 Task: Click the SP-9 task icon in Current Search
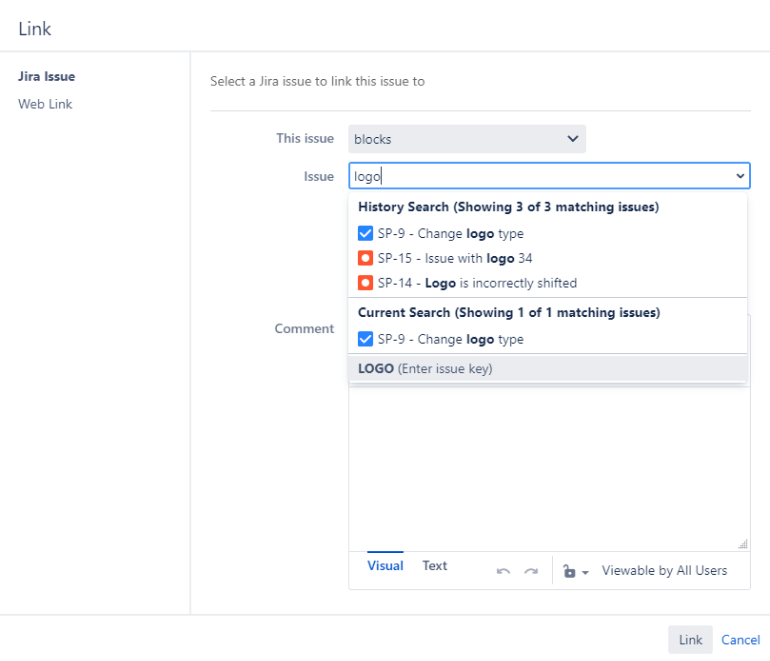365,339
